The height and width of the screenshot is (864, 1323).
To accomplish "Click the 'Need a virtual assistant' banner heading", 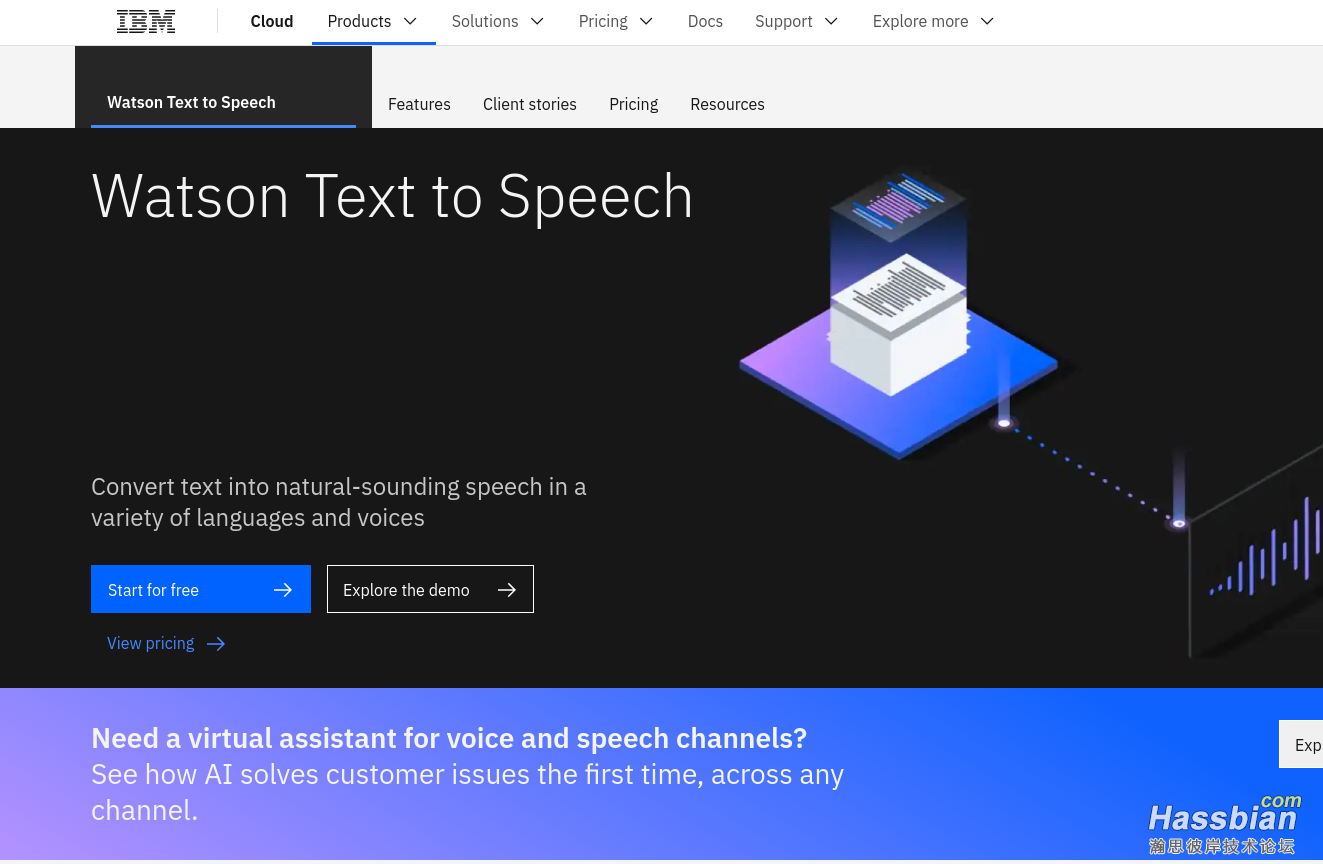I will pos(449,738).
